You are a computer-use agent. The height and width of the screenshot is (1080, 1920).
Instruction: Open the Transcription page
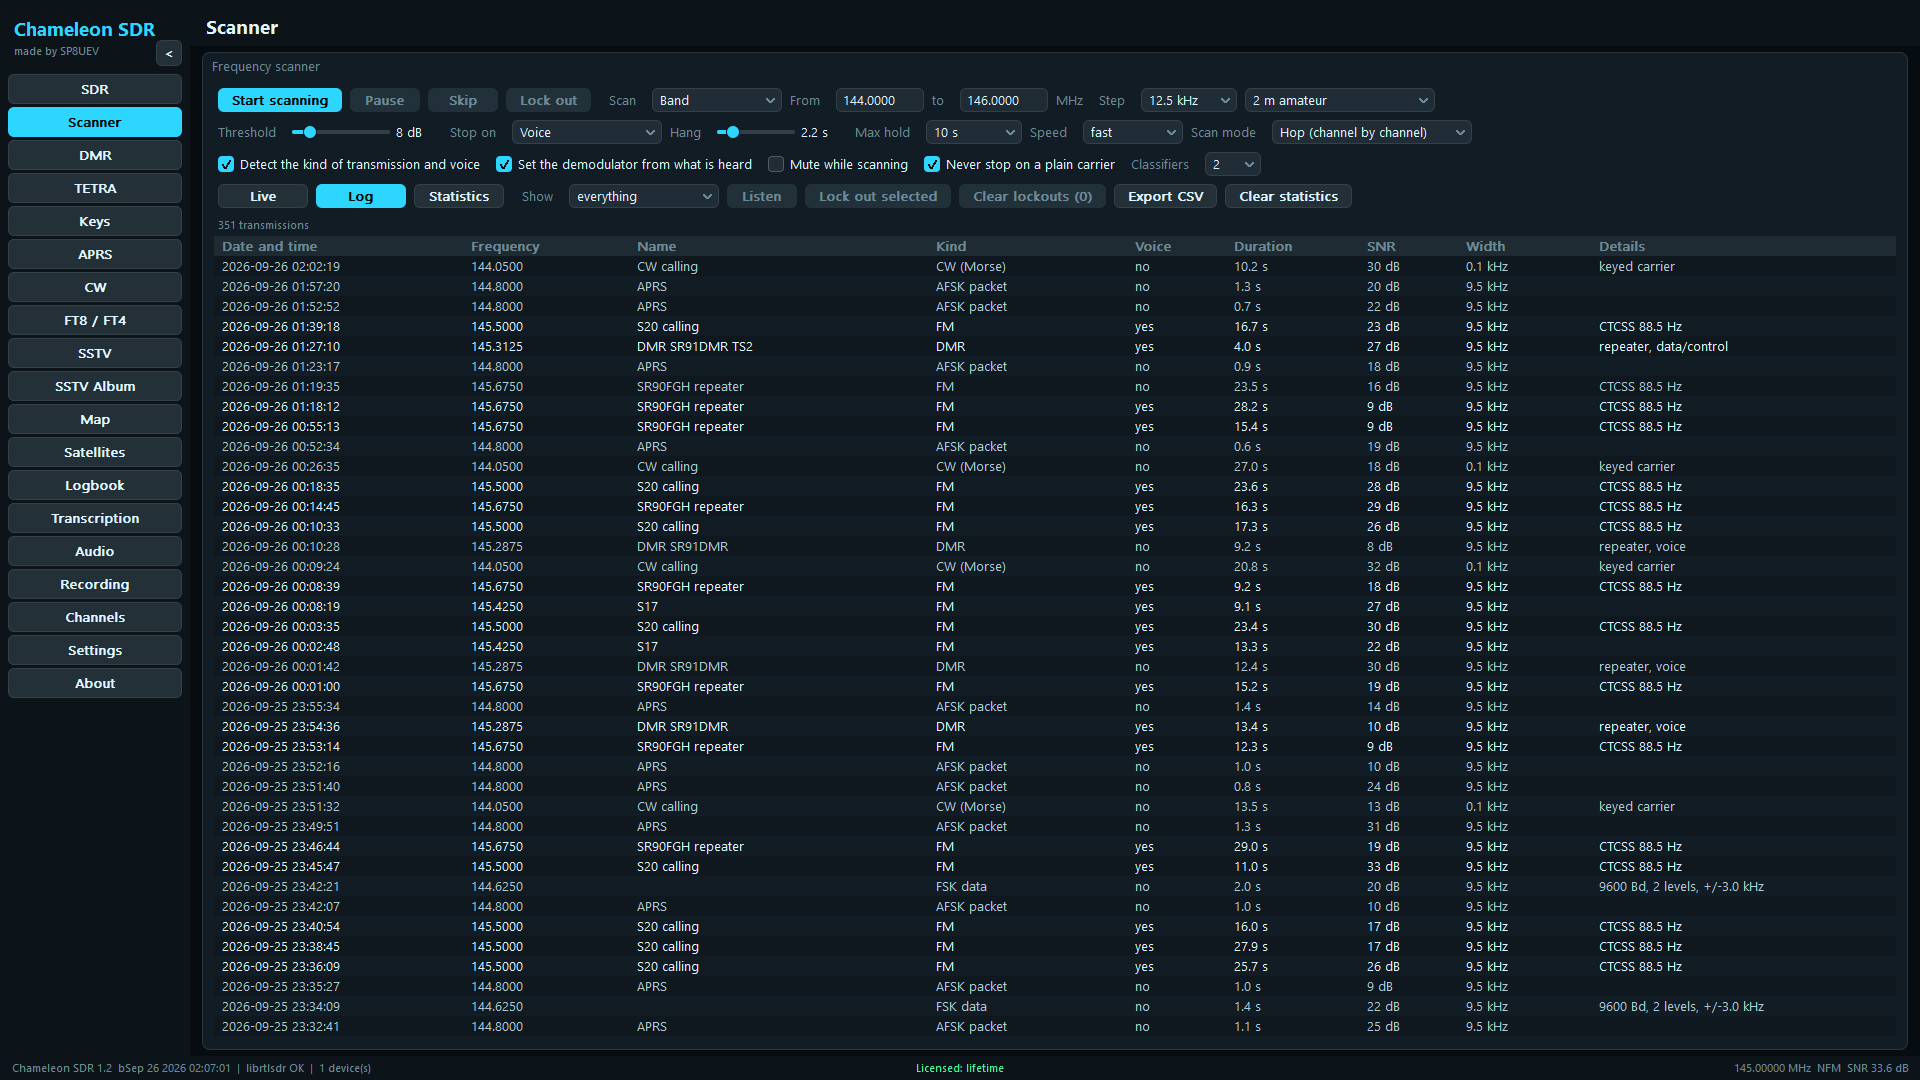click(95, 519)
